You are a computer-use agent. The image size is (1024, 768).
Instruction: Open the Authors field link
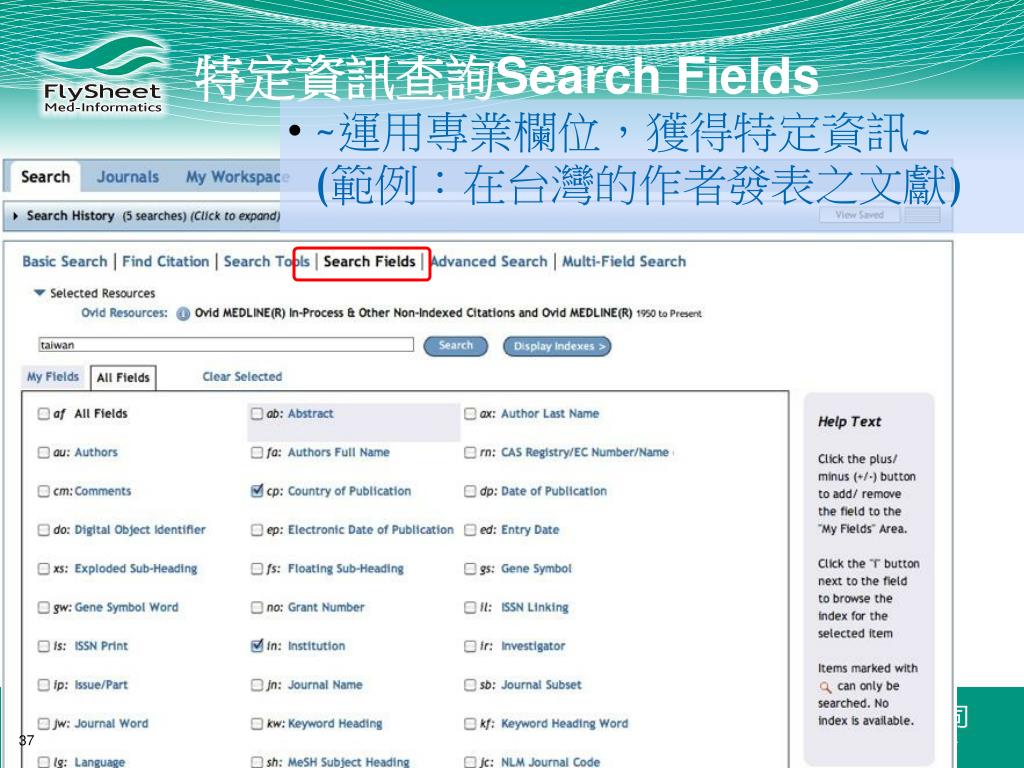[x=96, y=452]
